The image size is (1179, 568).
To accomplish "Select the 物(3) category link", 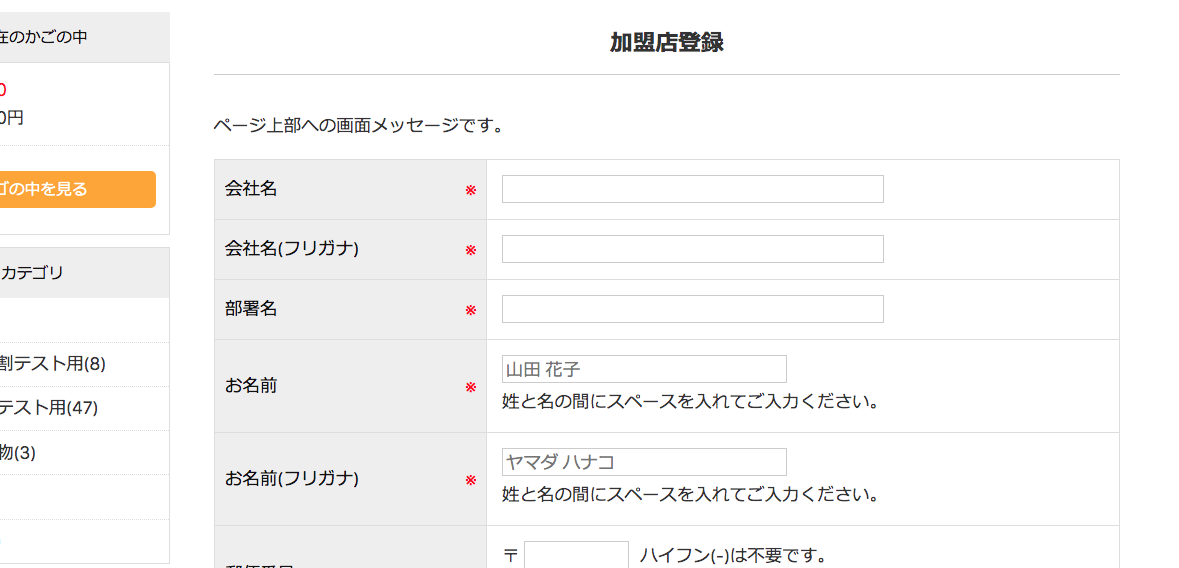I will [18, 452].
